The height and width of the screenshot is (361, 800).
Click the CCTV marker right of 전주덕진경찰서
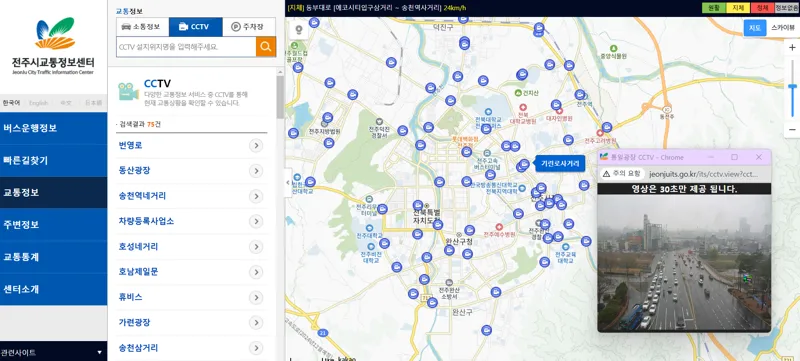(x=403, y=131)
